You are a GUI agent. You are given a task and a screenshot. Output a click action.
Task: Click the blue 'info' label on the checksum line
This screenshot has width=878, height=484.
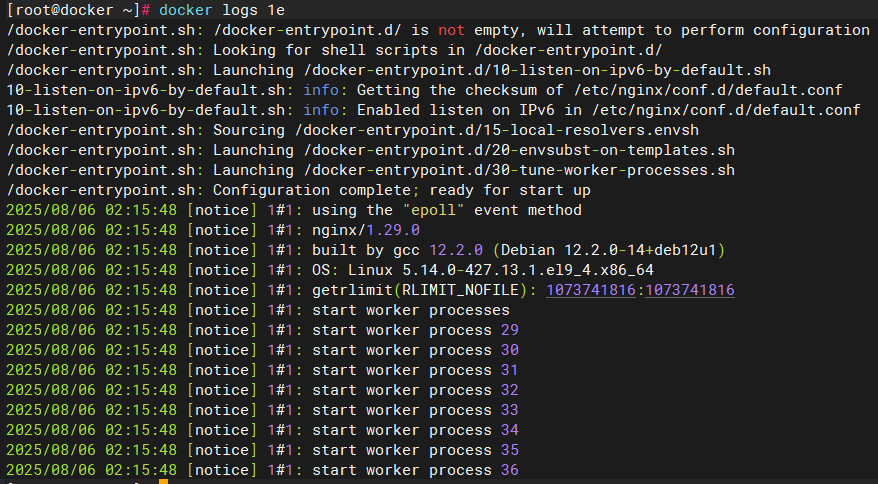[x=321, y=90]
